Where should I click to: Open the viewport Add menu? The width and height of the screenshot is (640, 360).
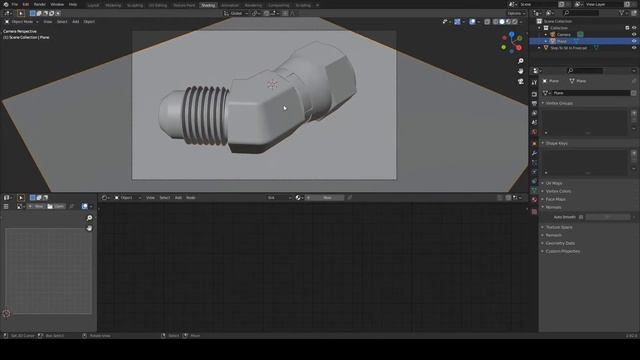(76, 22)
